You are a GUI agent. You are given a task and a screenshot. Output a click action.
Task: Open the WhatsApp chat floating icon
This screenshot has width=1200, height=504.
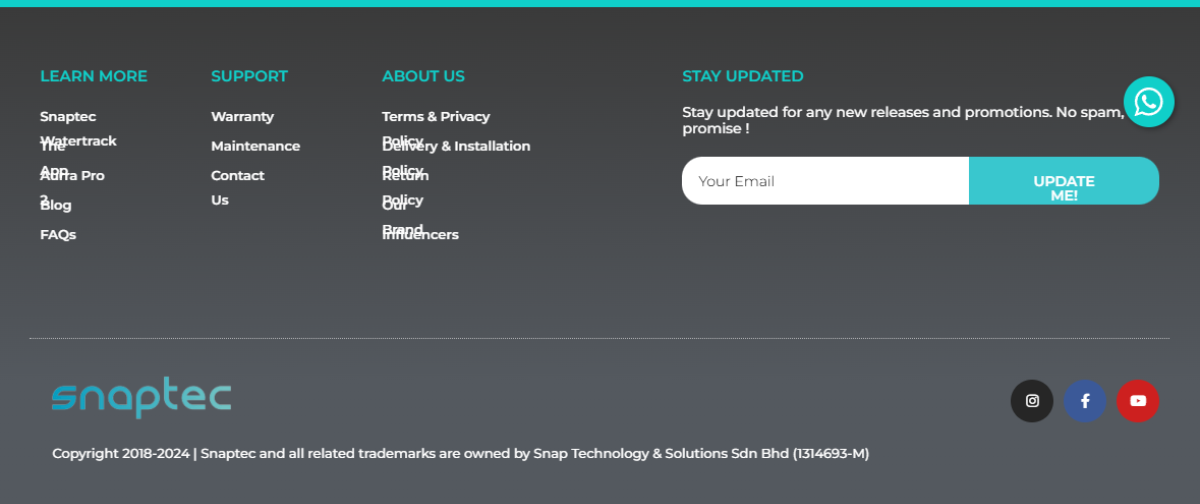click(1149, 101)
